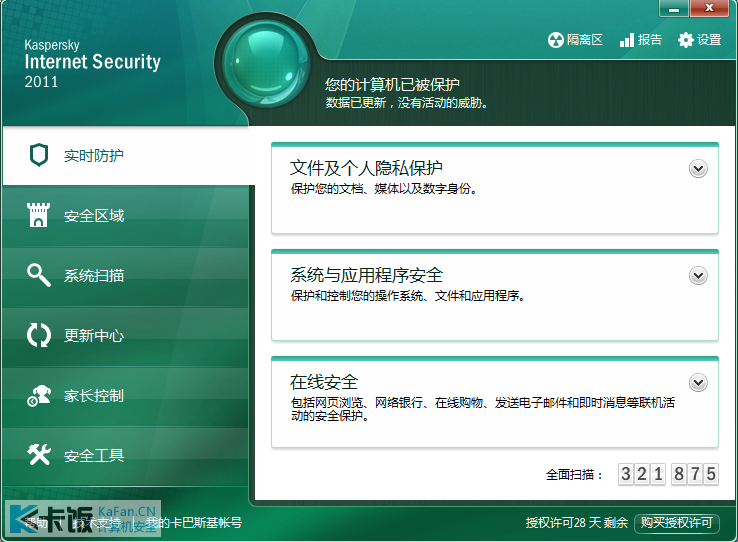Open the 我的卡巴斯基帐号 link
Image resolution: width=738 pixels, height=542 pixels.
point(193,523)
